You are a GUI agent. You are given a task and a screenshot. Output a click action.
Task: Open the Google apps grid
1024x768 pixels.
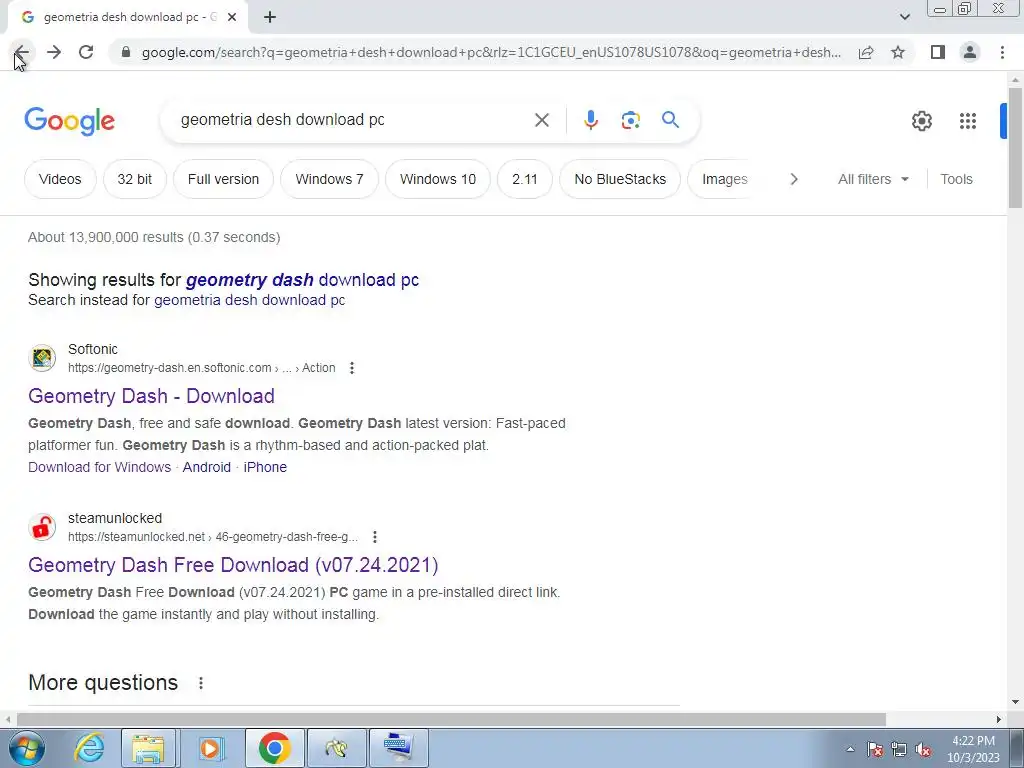click(x=968, y=121)
